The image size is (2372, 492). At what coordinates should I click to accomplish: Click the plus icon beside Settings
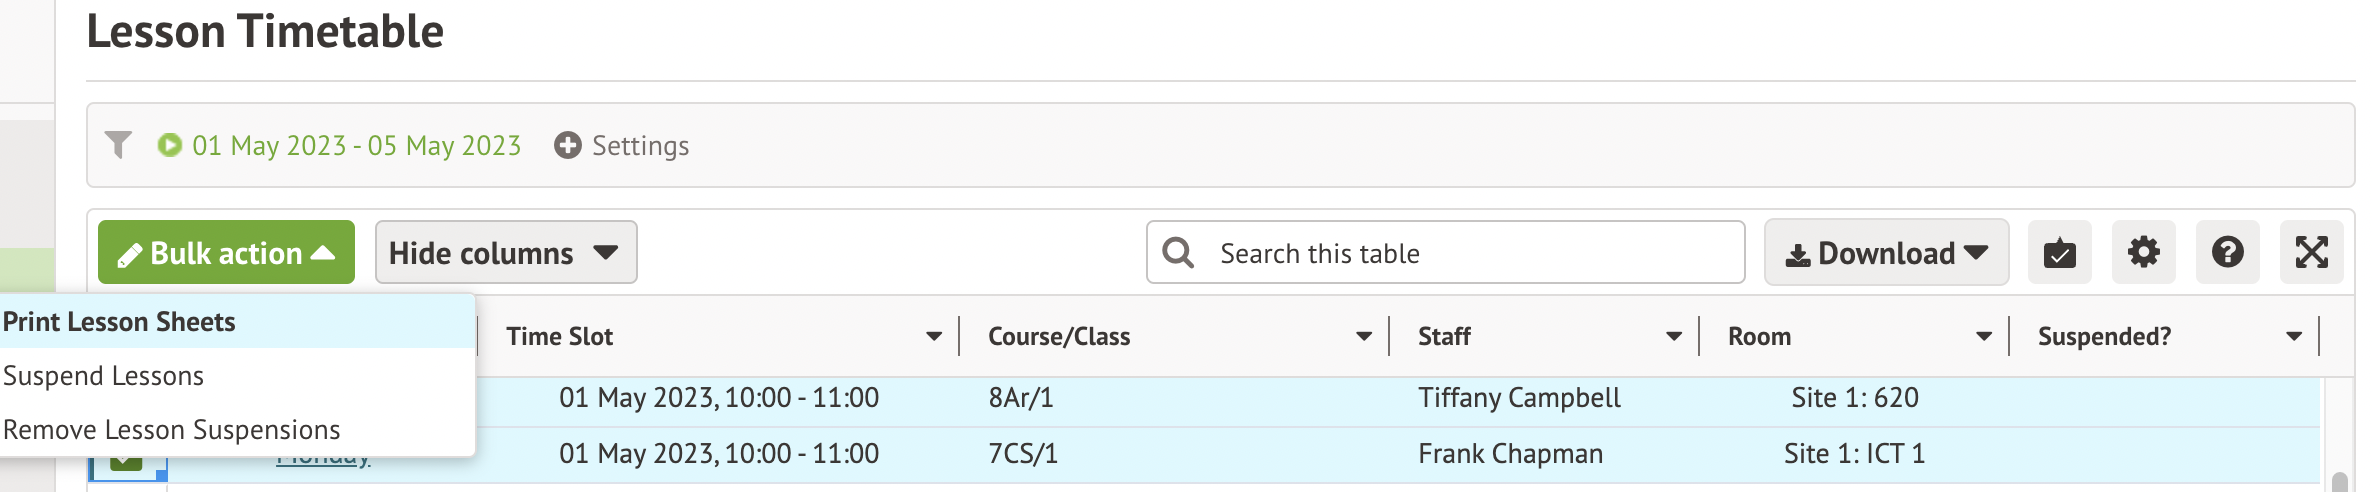567,145
